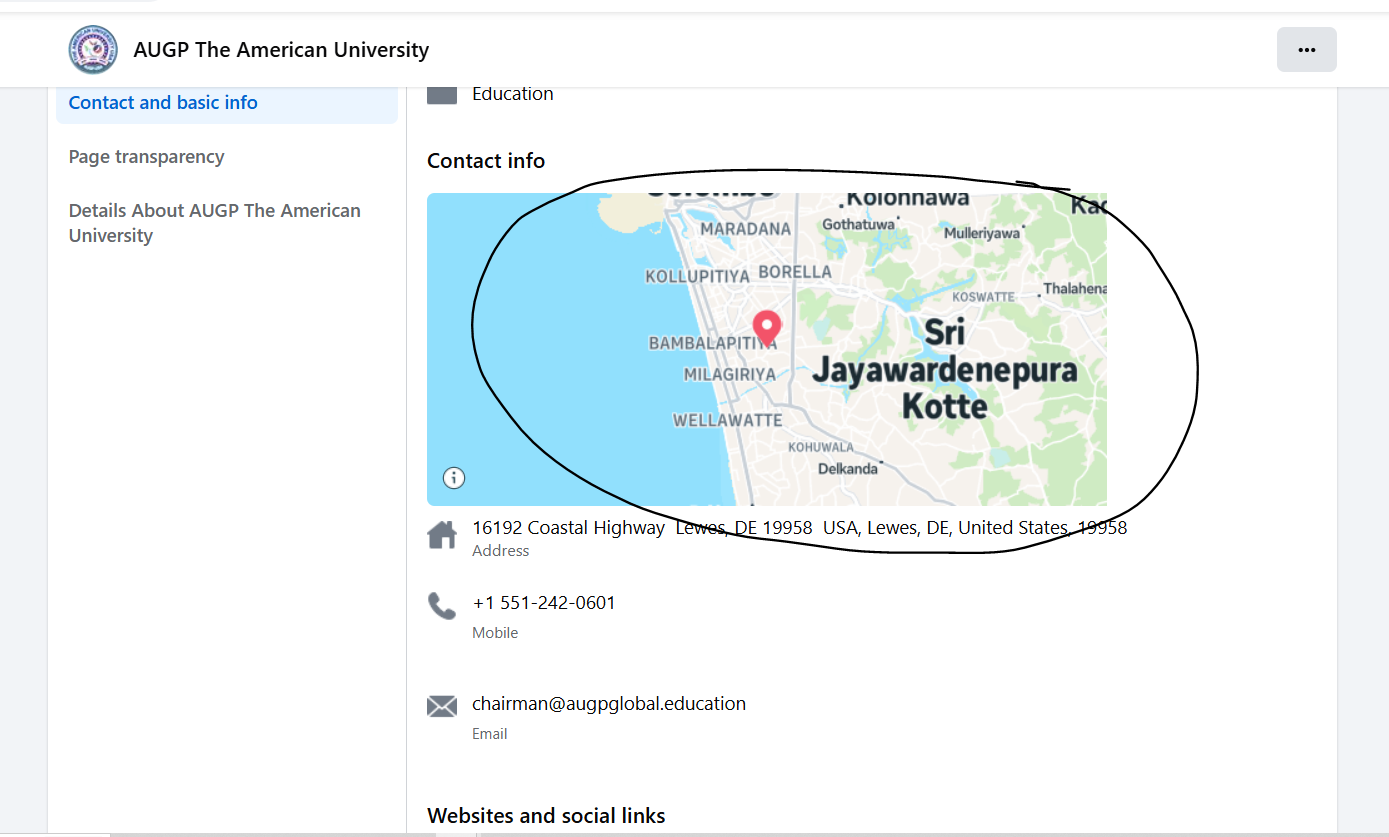Click the Websites and social links heading
Image resolution: width=1389 pixels, height=837 pixels.
click(546, 816)
